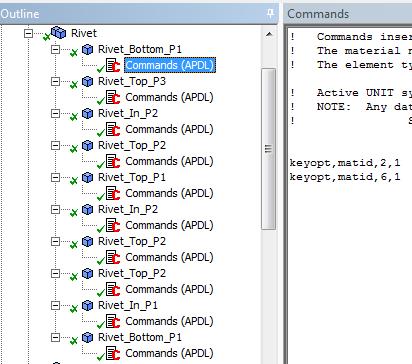The width and height of the screenshot is (412, 364).
Task: Select the highlighted Commands (APDL) item
Action: coord(170,65)
